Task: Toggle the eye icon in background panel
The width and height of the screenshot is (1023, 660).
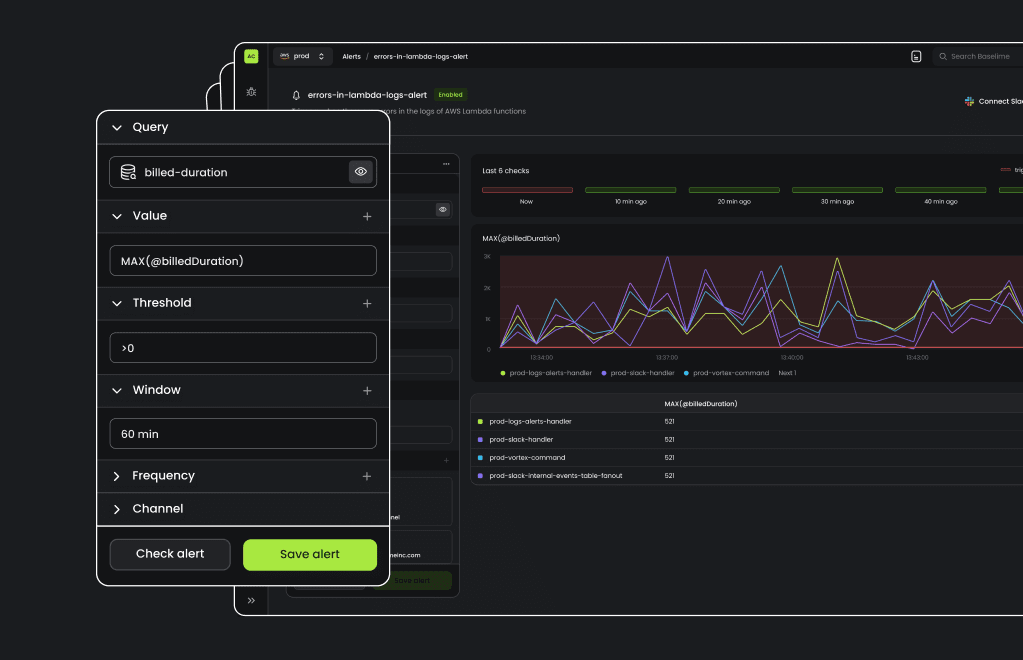Action: 443,209
